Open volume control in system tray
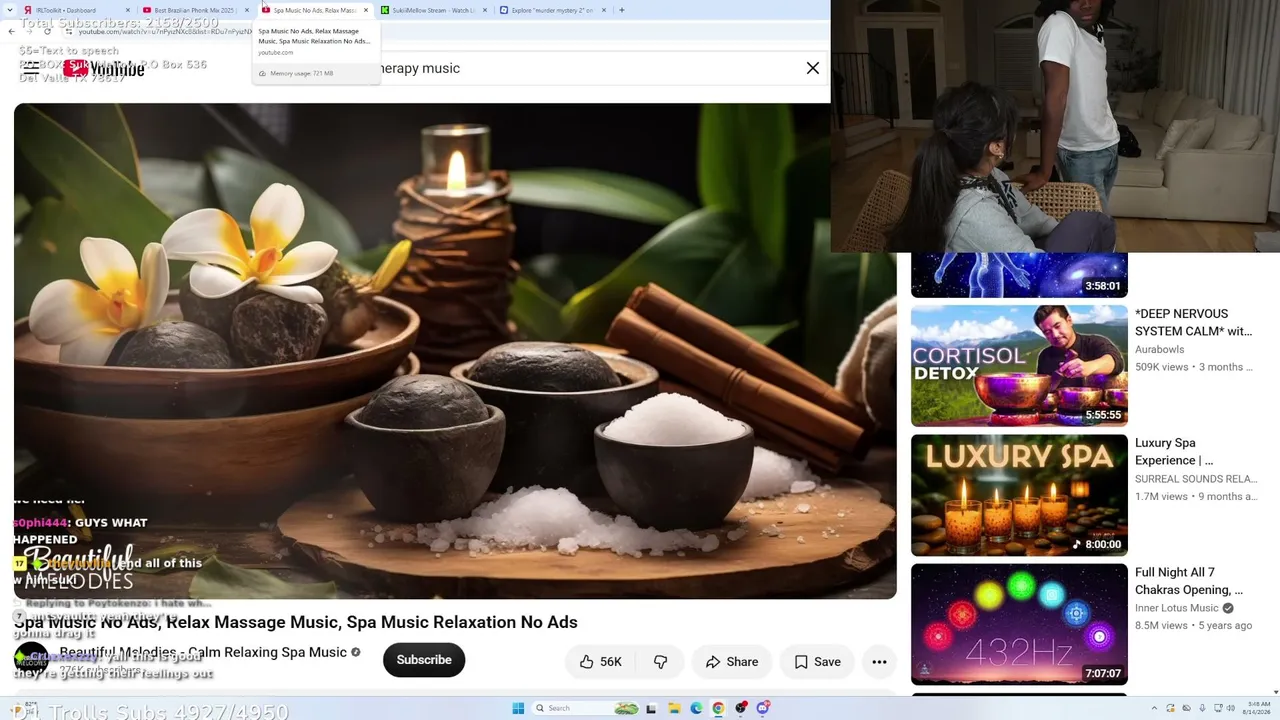Viewport: 1280px width, 720px height. tap(1230, 708)
